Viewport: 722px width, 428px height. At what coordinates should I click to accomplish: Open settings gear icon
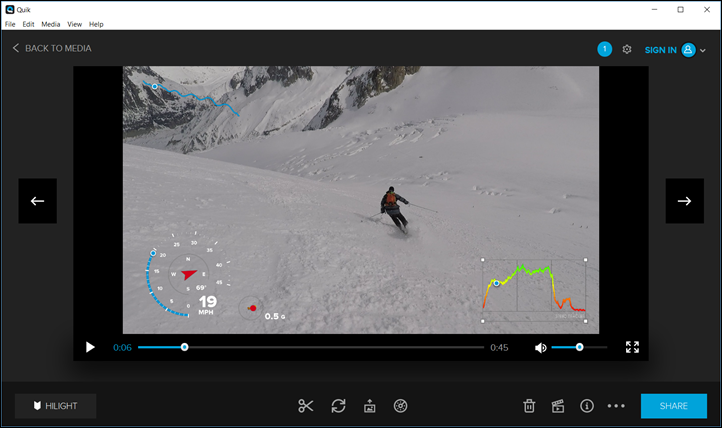(x=627, y=49)
